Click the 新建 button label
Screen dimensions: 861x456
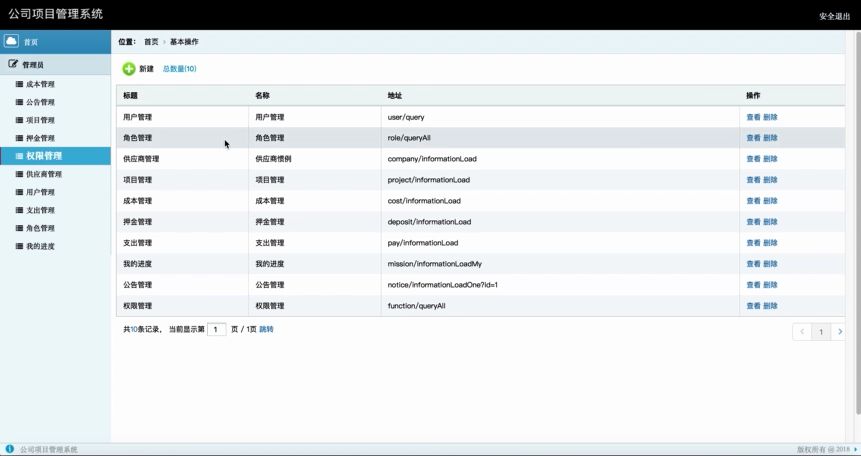click(x=146, y=69)
